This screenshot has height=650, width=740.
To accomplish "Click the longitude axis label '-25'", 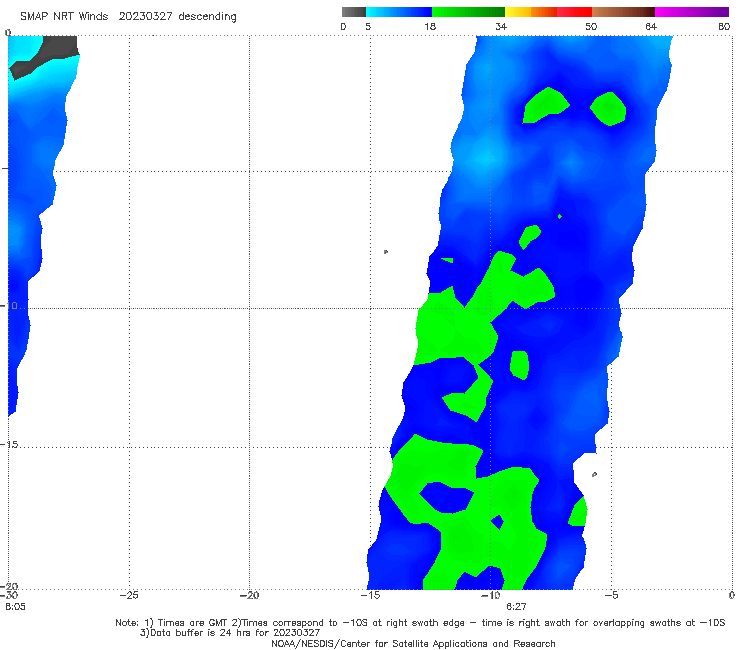I will [129, 596].
